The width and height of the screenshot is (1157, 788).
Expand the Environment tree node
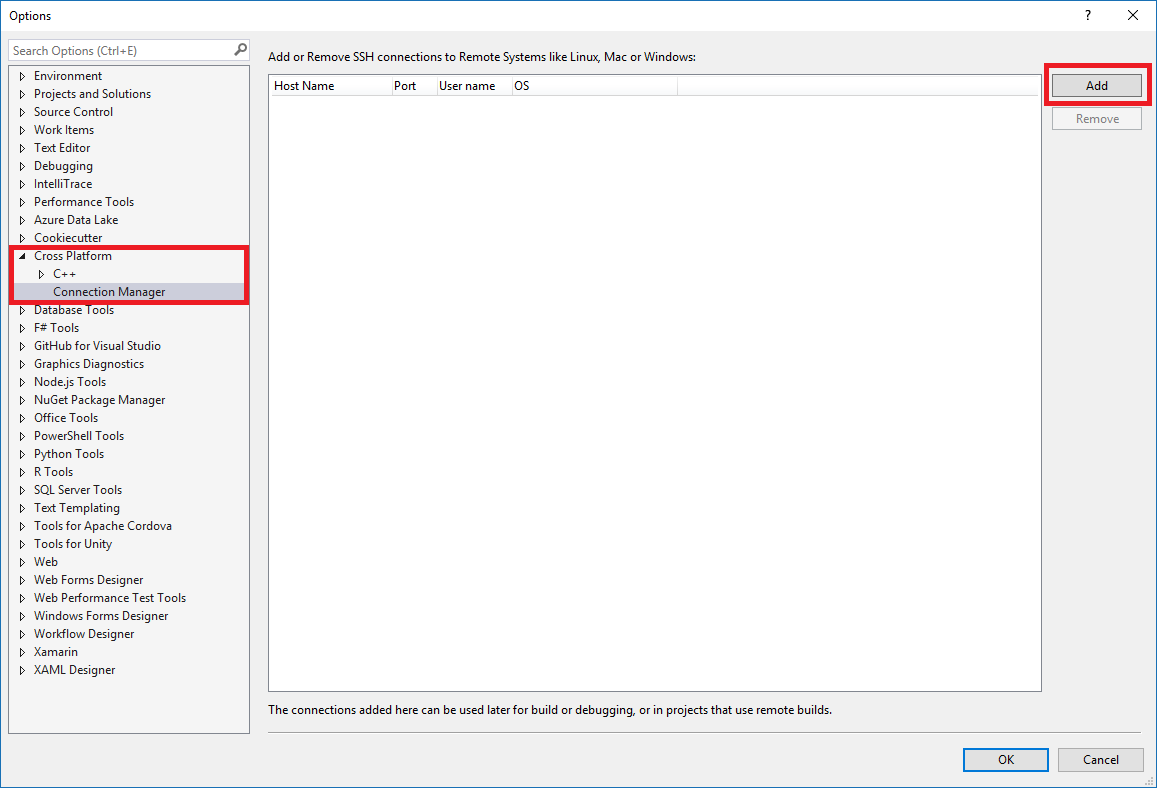(22, 76)
